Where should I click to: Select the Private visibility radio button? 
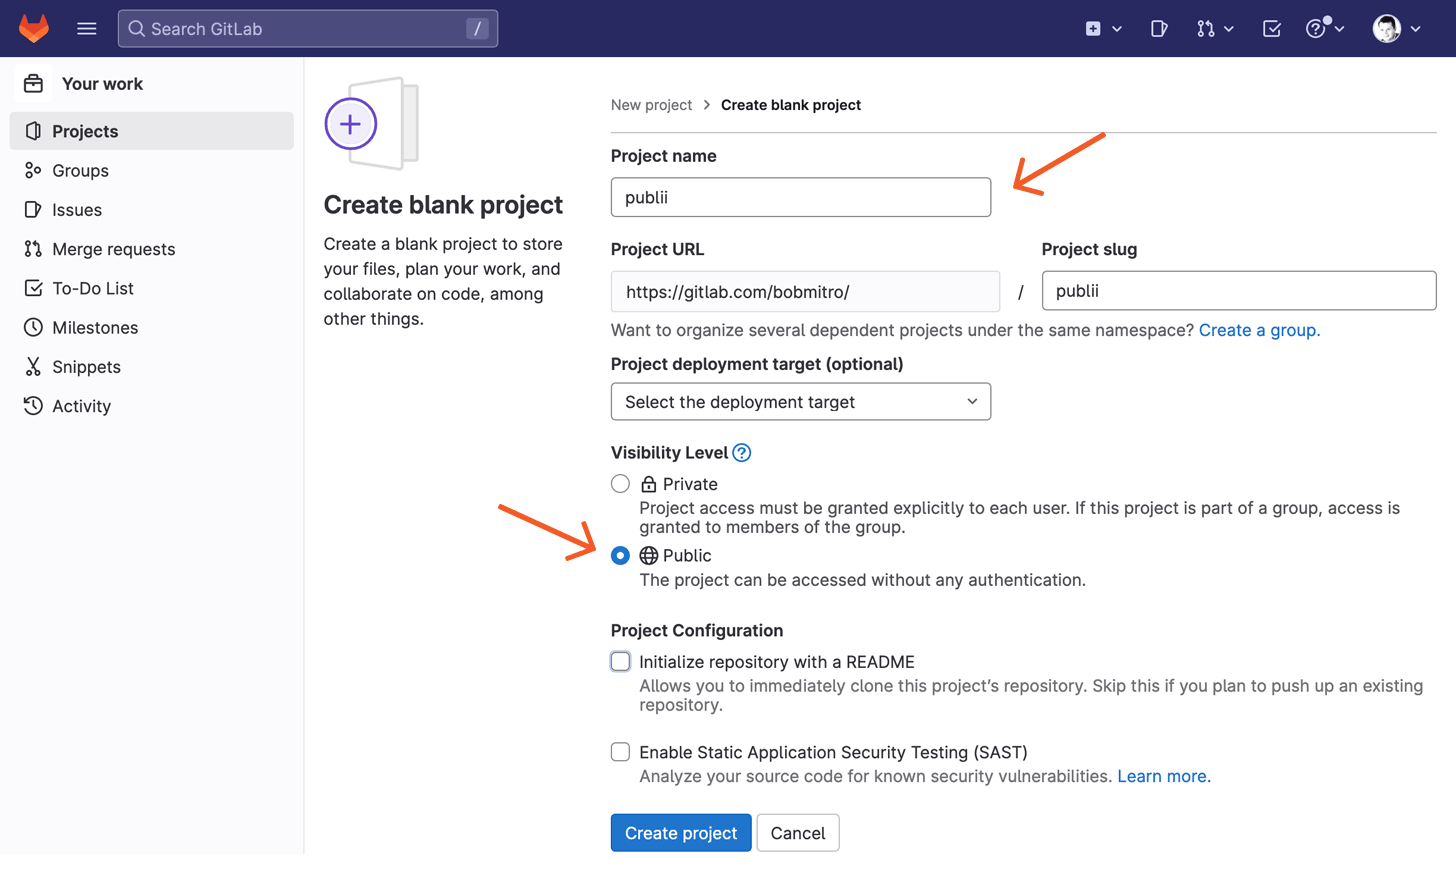tap(620, 483)
